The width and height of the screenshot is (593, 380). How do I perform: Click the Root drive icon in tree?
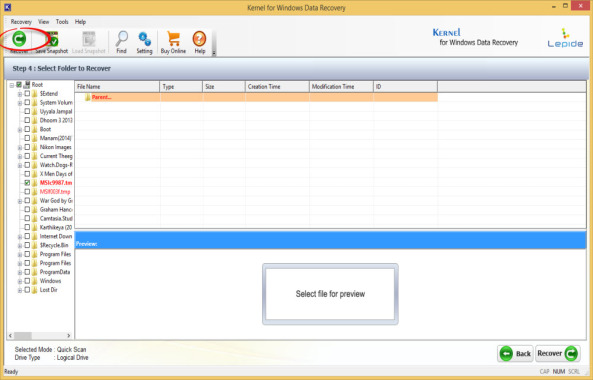click(x=27, y=85)
